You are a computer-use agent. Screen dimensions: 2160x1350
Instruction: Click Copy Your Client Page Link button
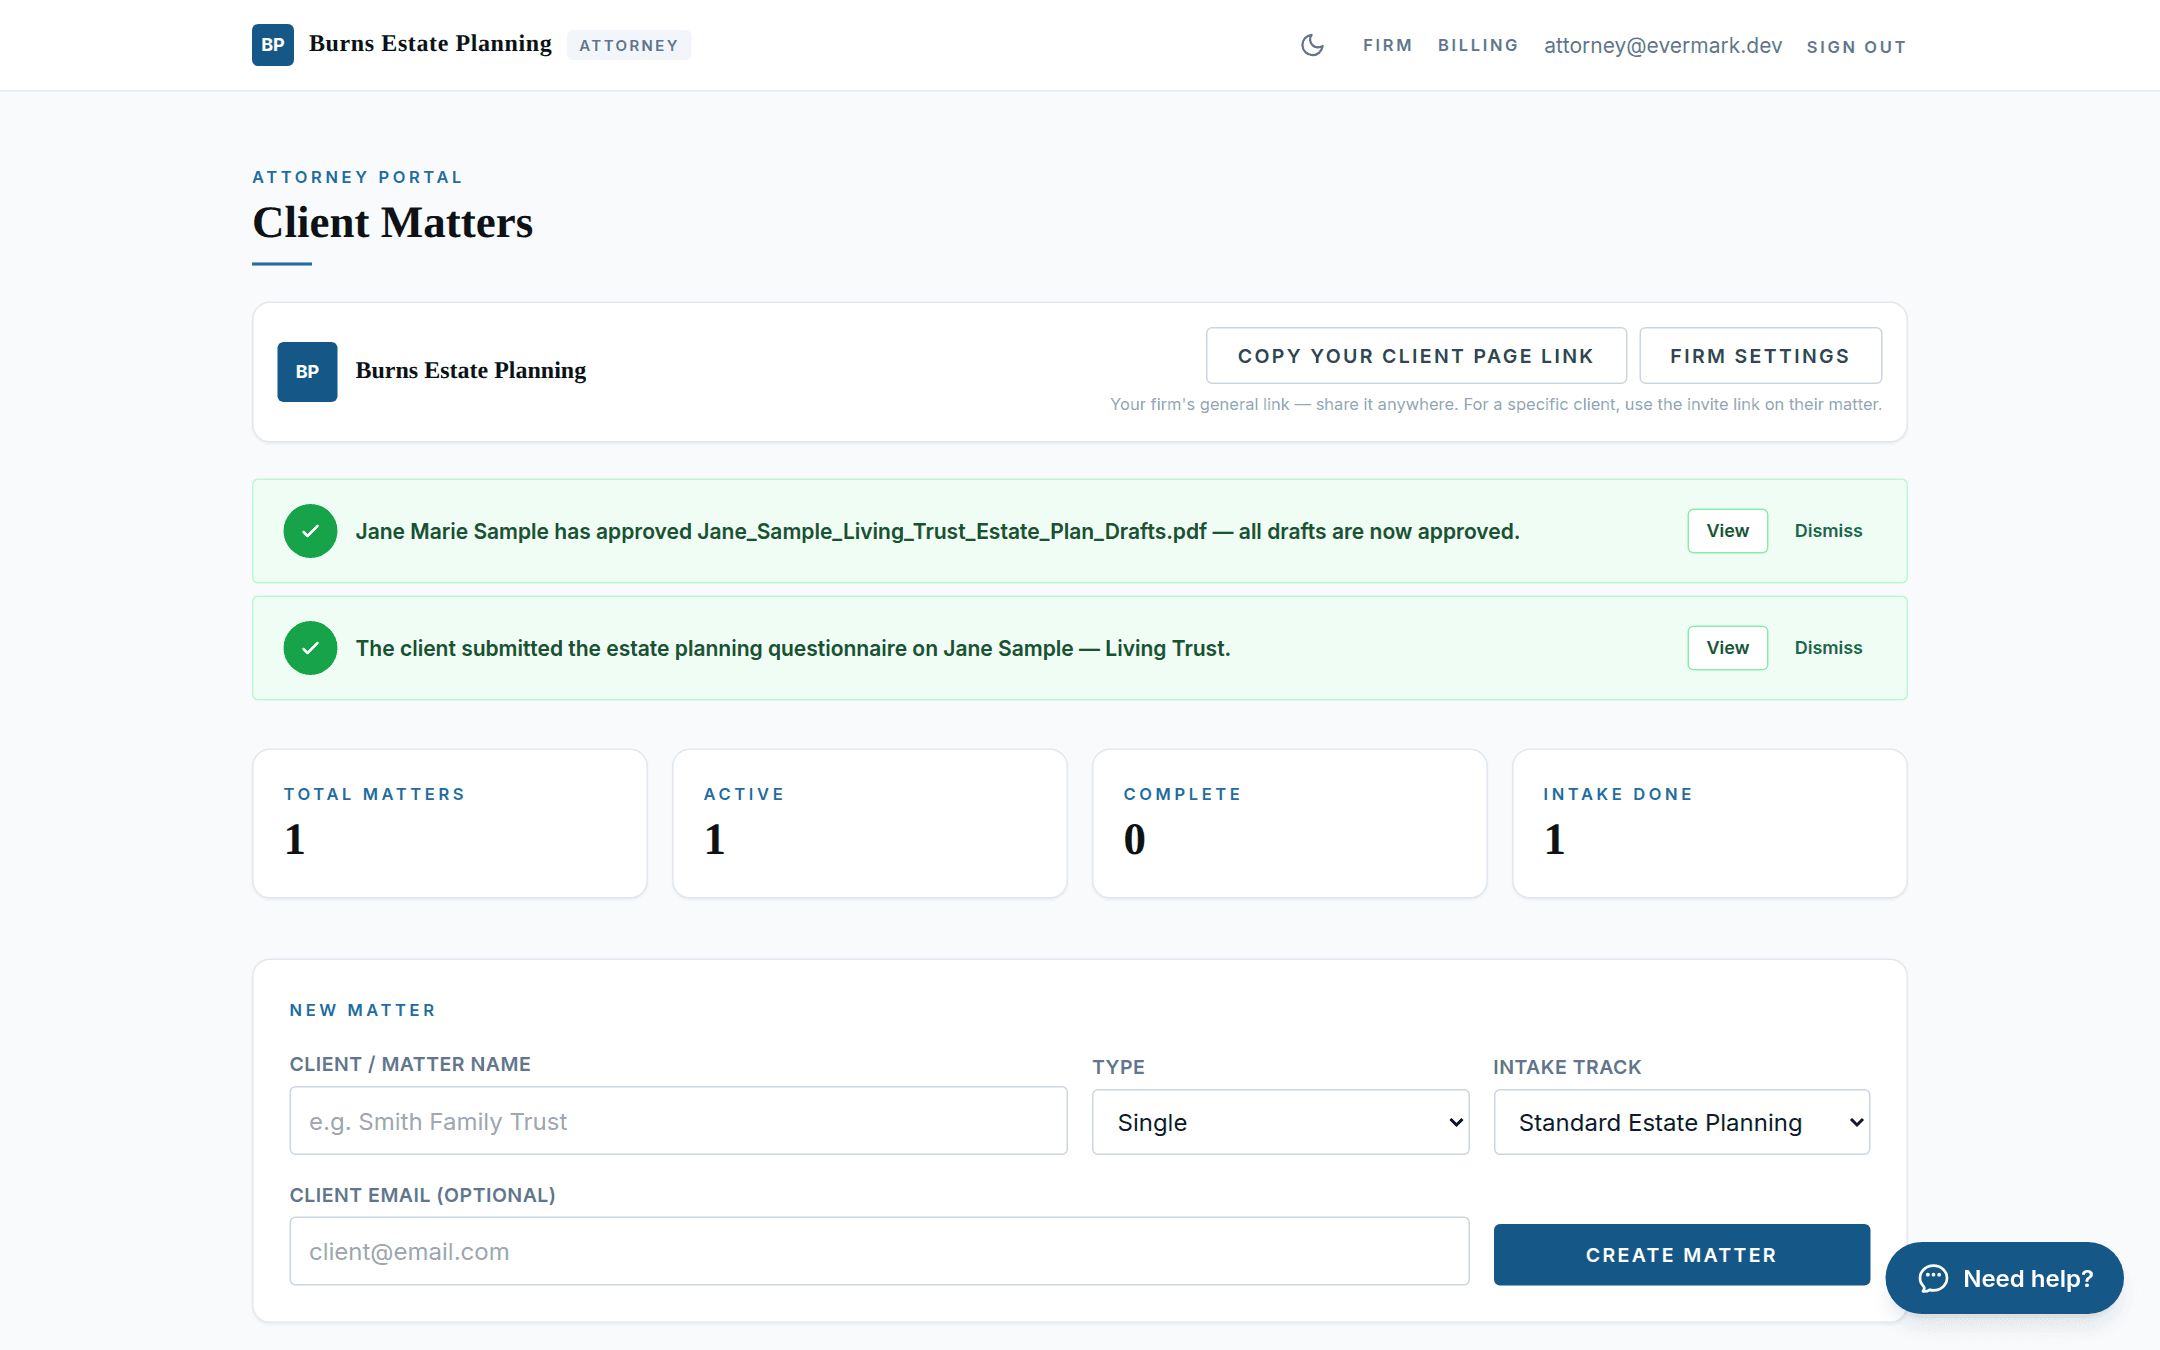[1416, 356]
